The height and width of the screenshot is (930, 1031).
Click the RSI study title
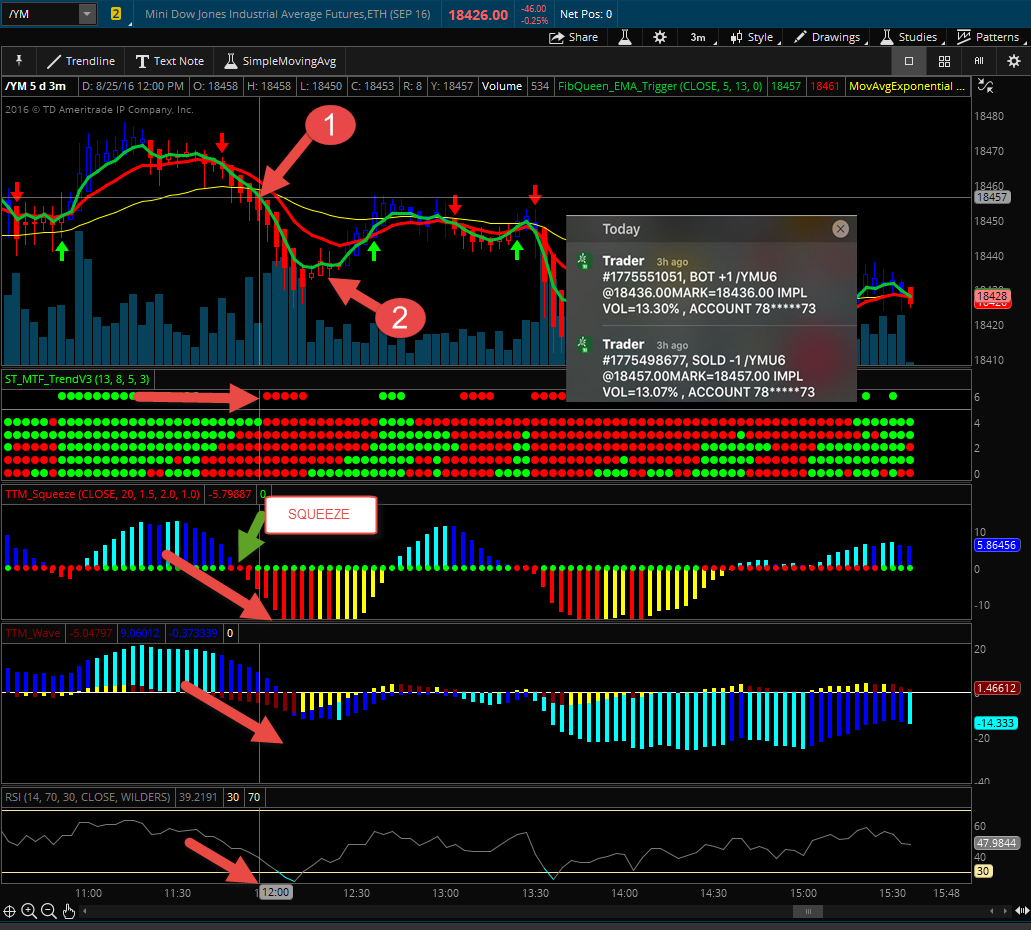(88, 797)
